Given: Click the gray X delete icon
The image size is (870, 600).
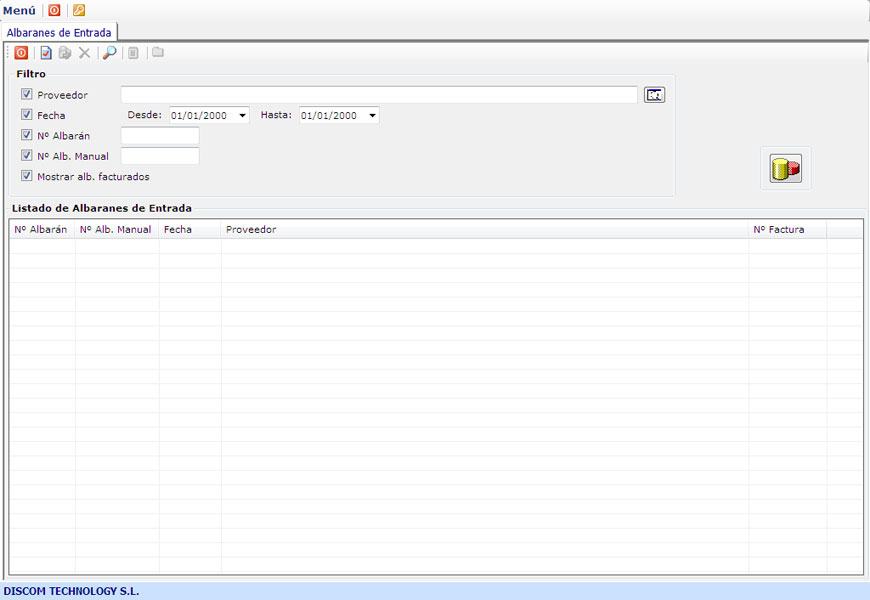Looking at the screenshot, I should tap(85, 53).
